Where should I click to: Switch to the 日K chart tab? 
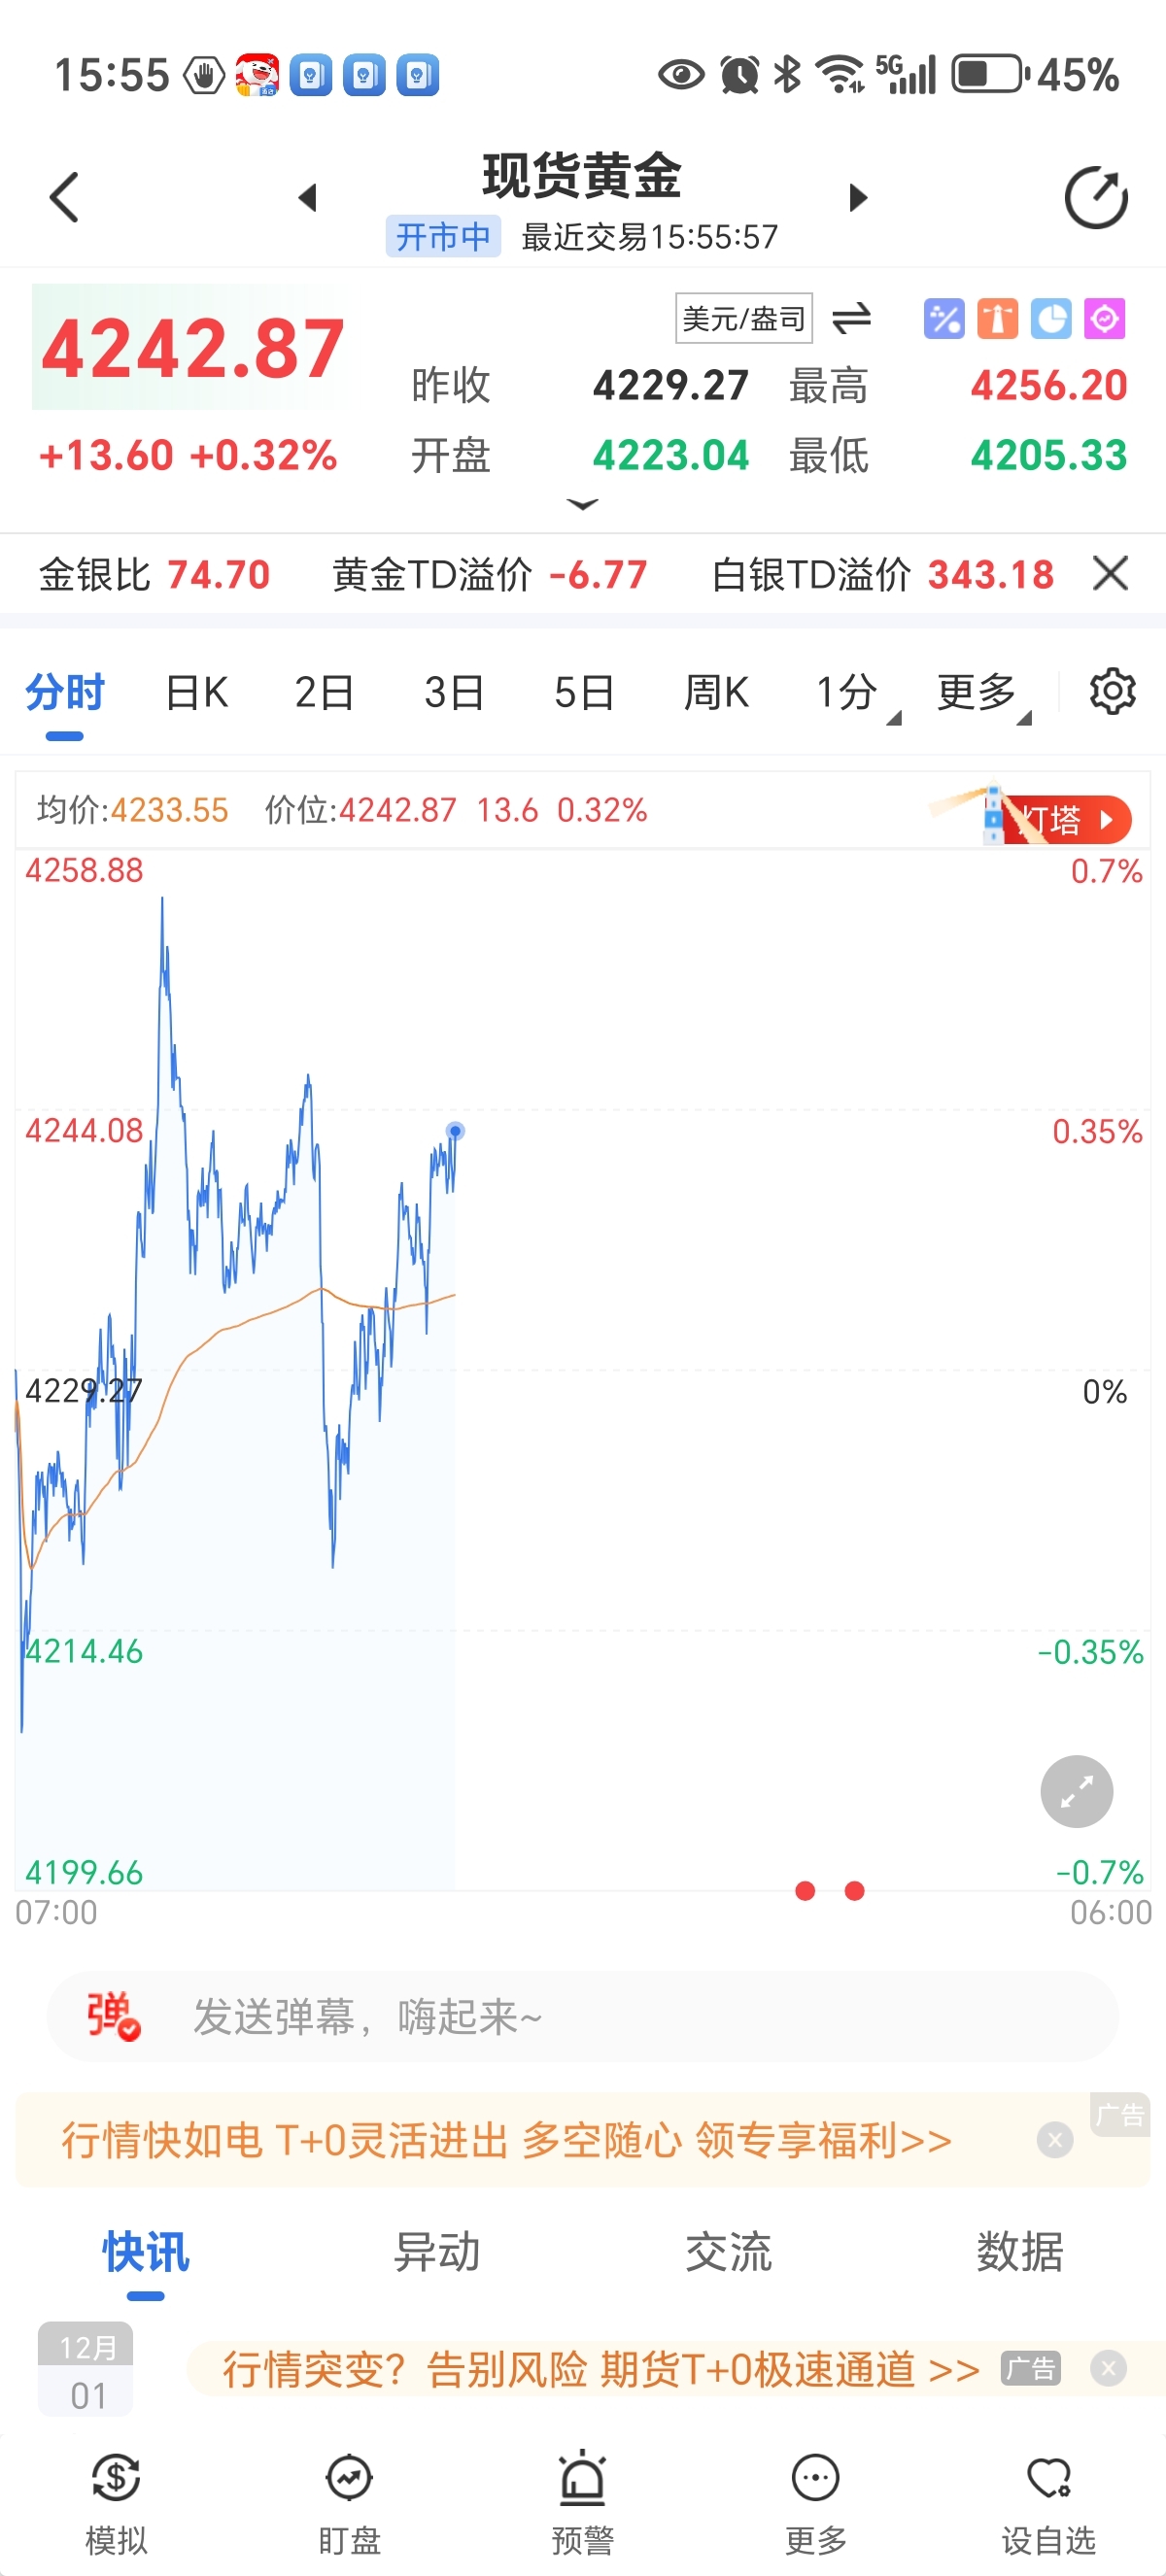(x=197, y=692)
